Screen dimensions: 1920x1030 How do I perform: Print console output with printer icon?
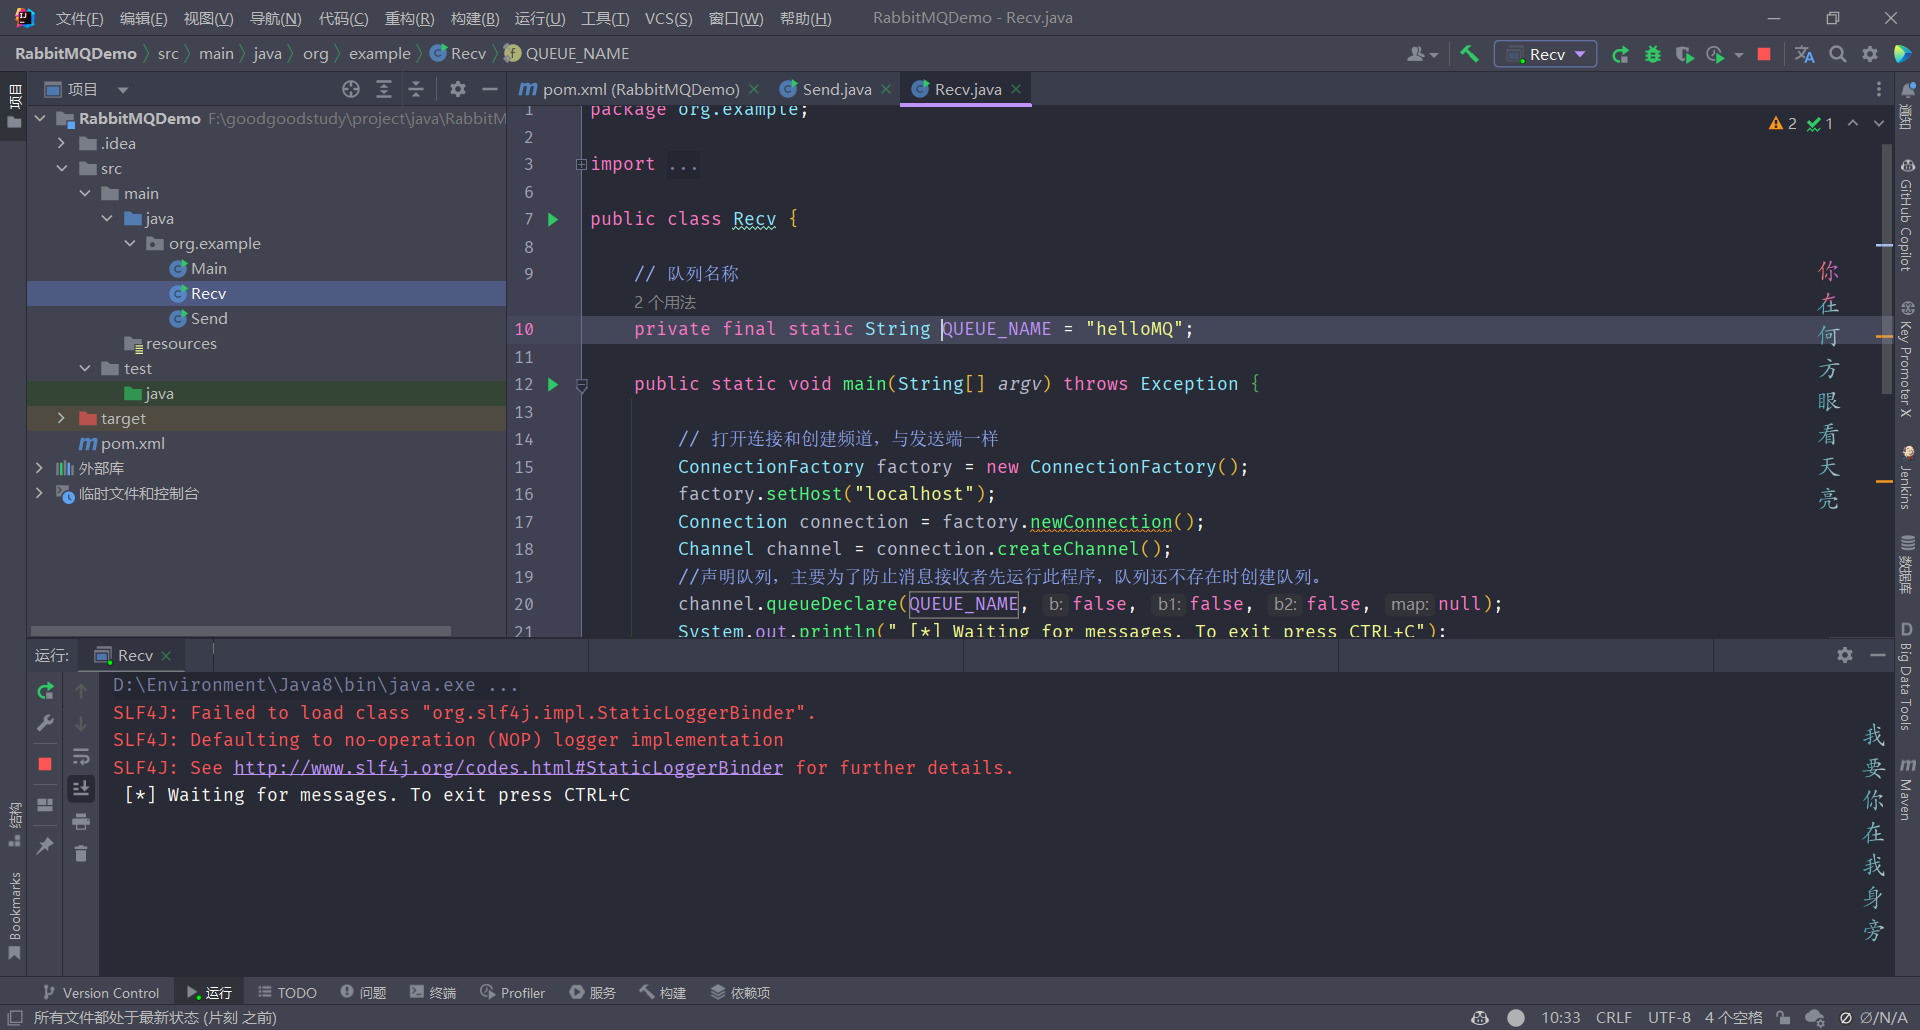coord(81,821)
